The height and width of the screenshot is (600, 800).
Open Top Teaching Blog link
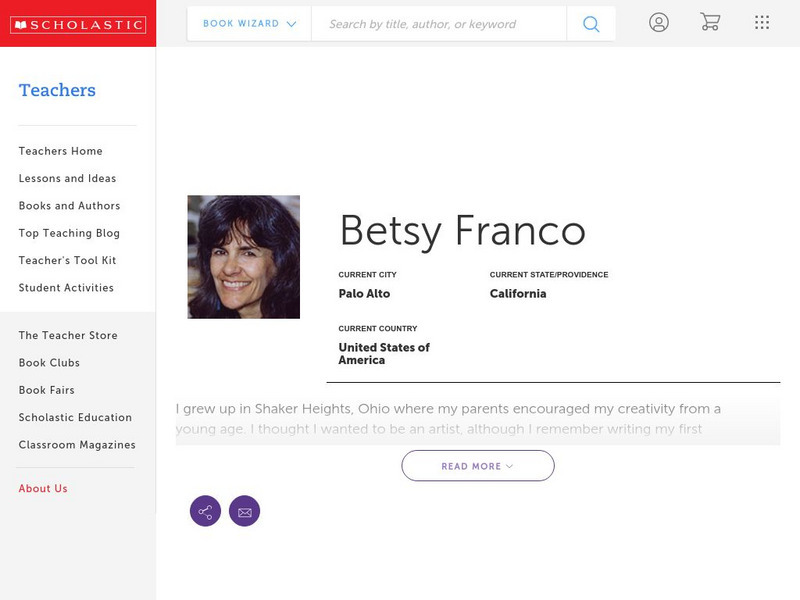click(x=69, y=233)
